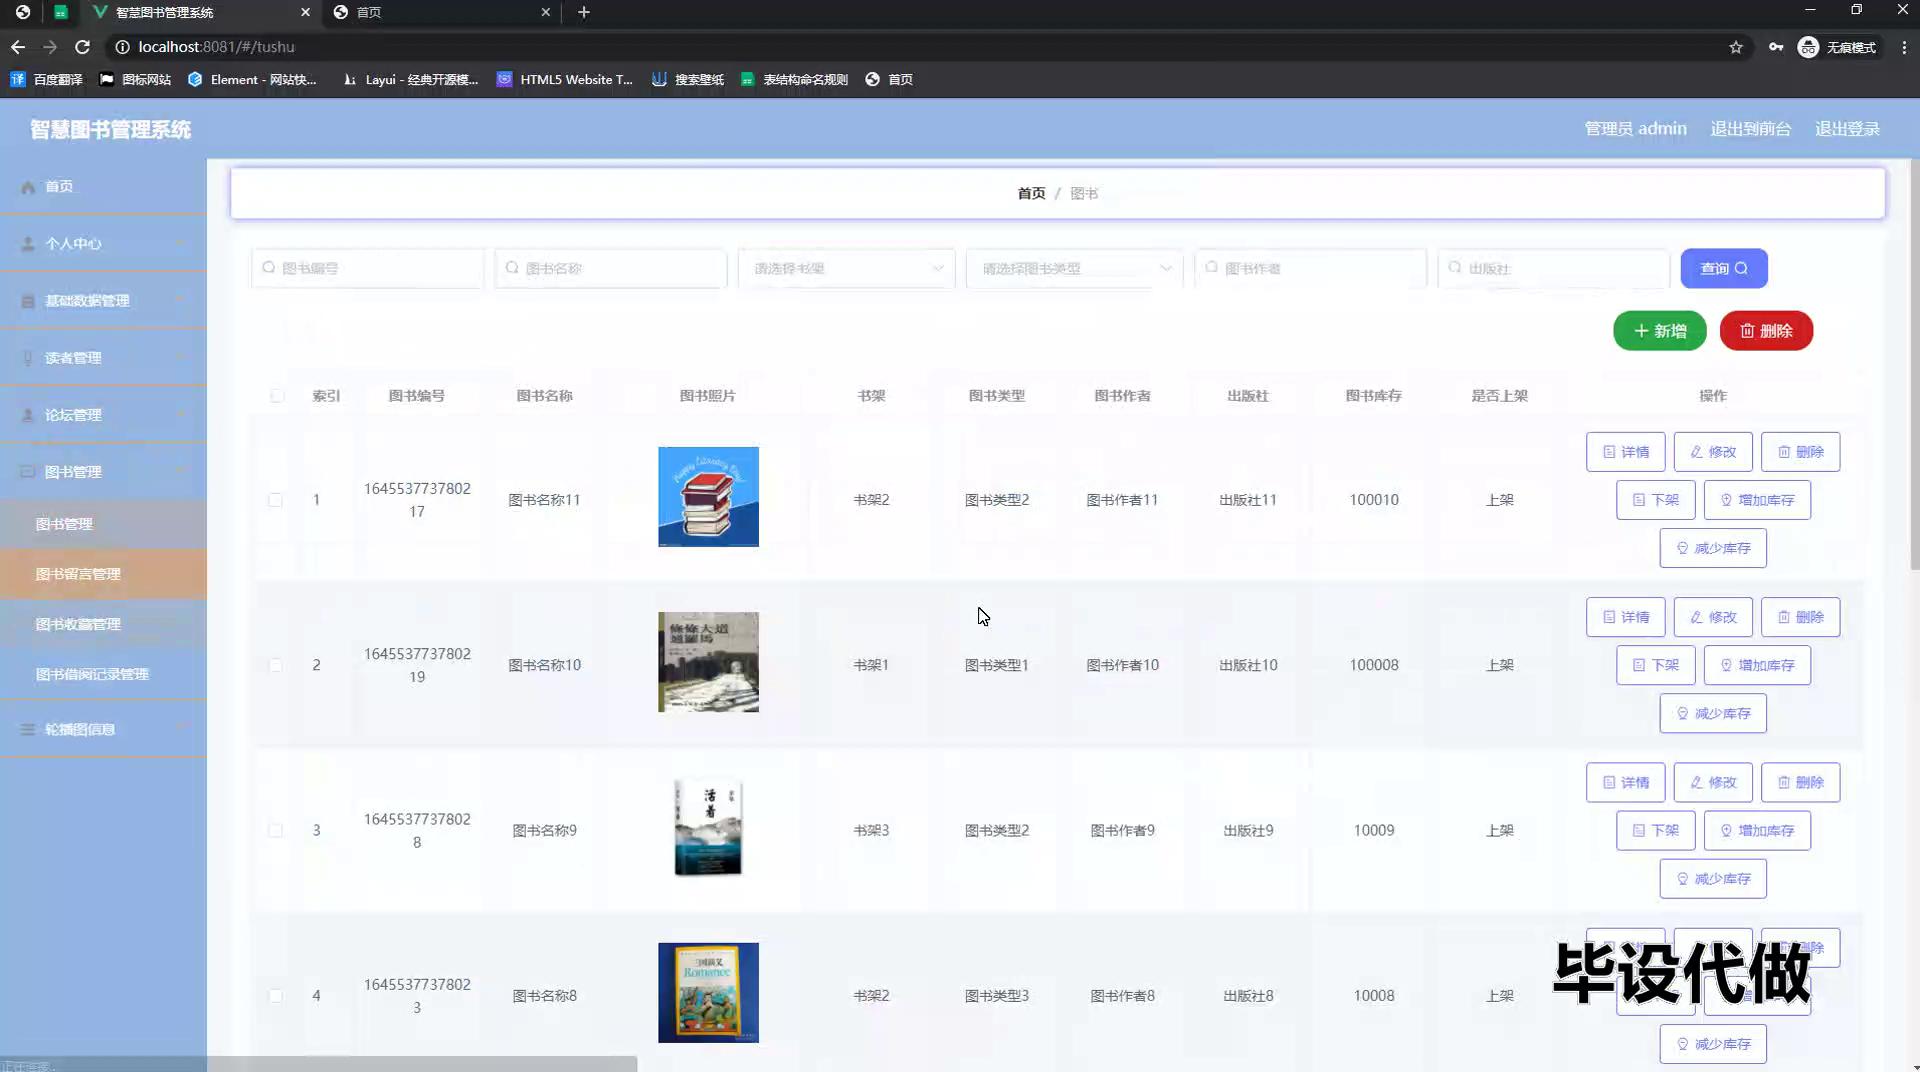The image size is (1920, 1072).
Task: Open the 请选择书架 dropdown
Action: [x=846, y=268]
